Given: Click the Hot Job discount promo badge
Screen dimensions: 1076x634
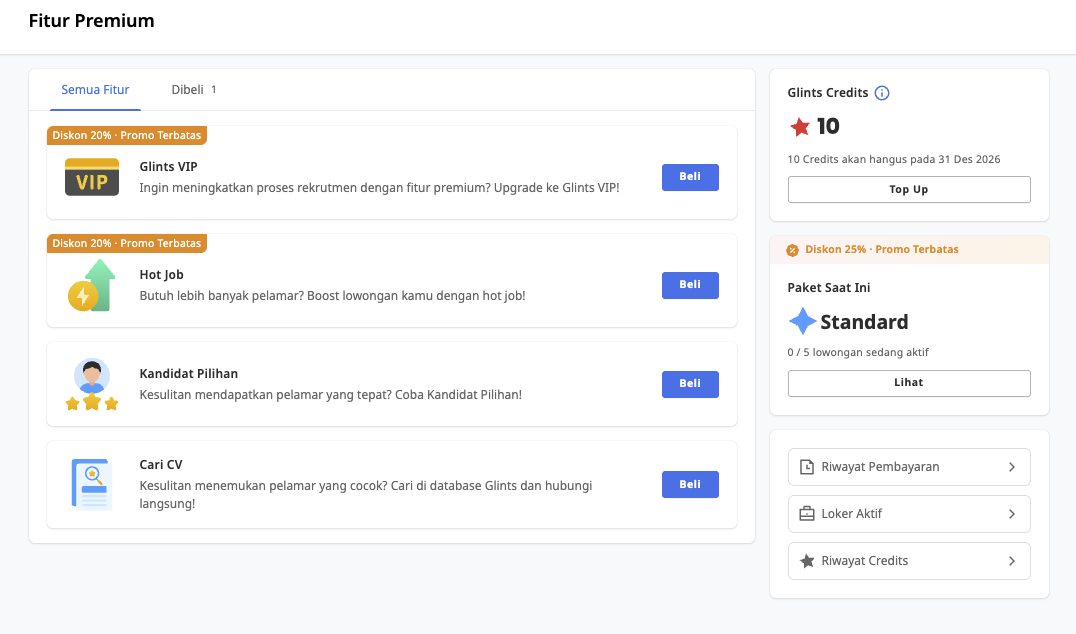Looking at the screenshot, I should point(127,243).
